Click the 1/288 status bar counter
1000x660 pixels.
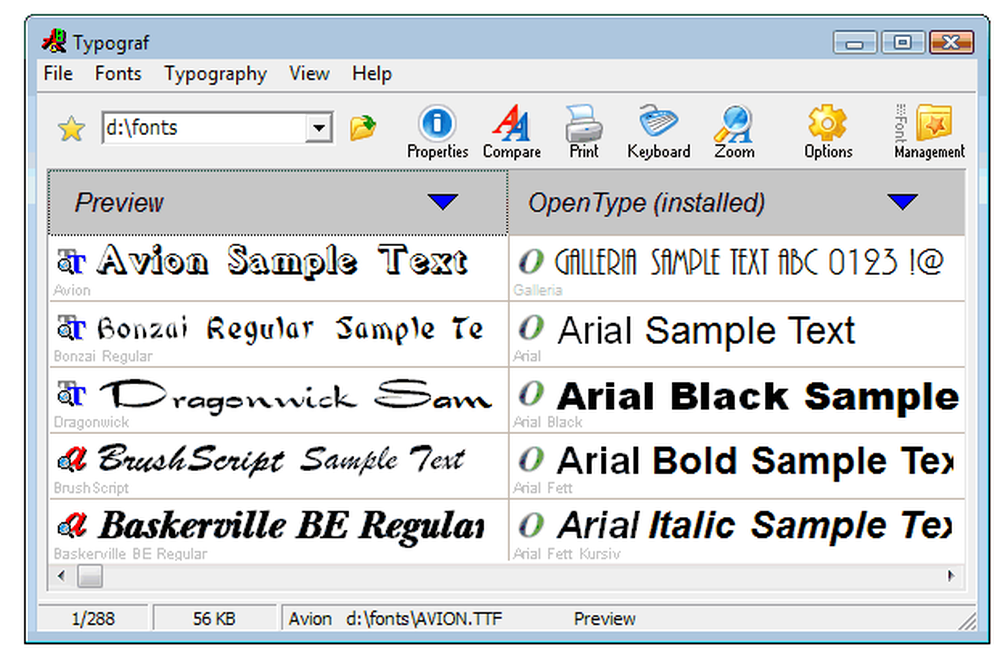tap(93, 619)
